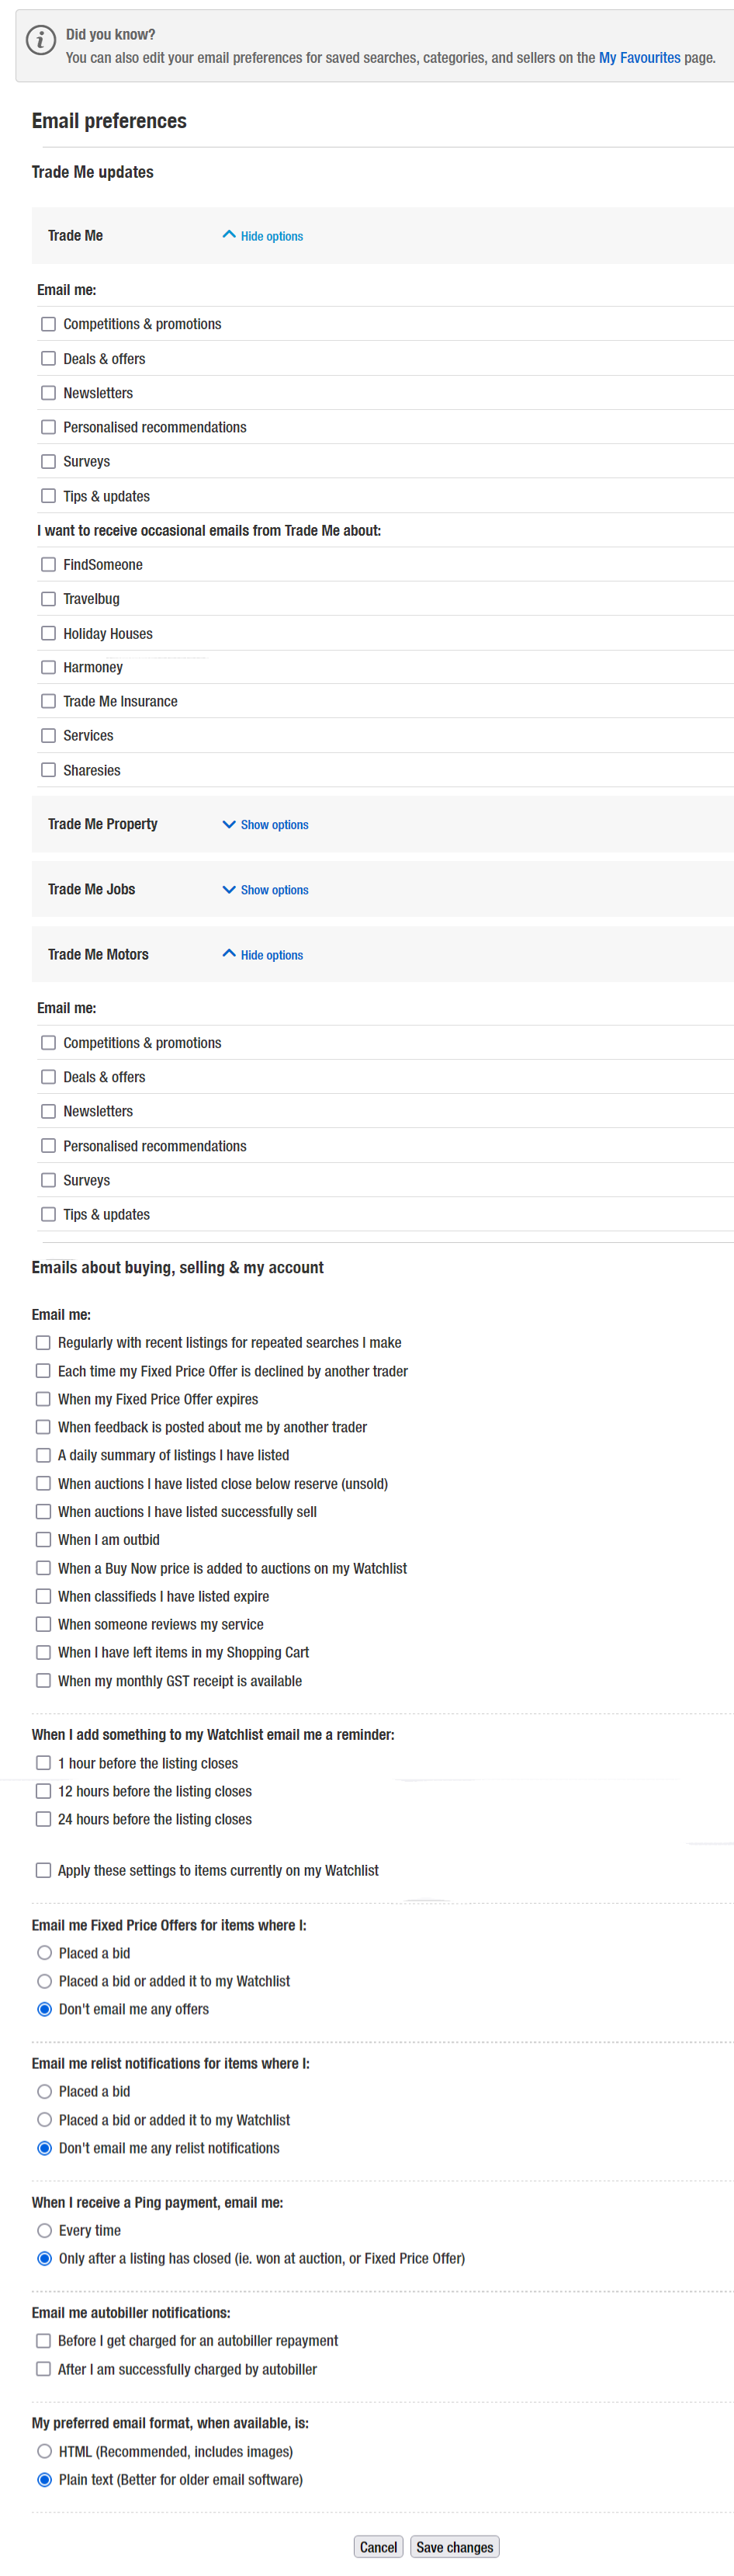Click the Cancel button

pos(378,2546)
